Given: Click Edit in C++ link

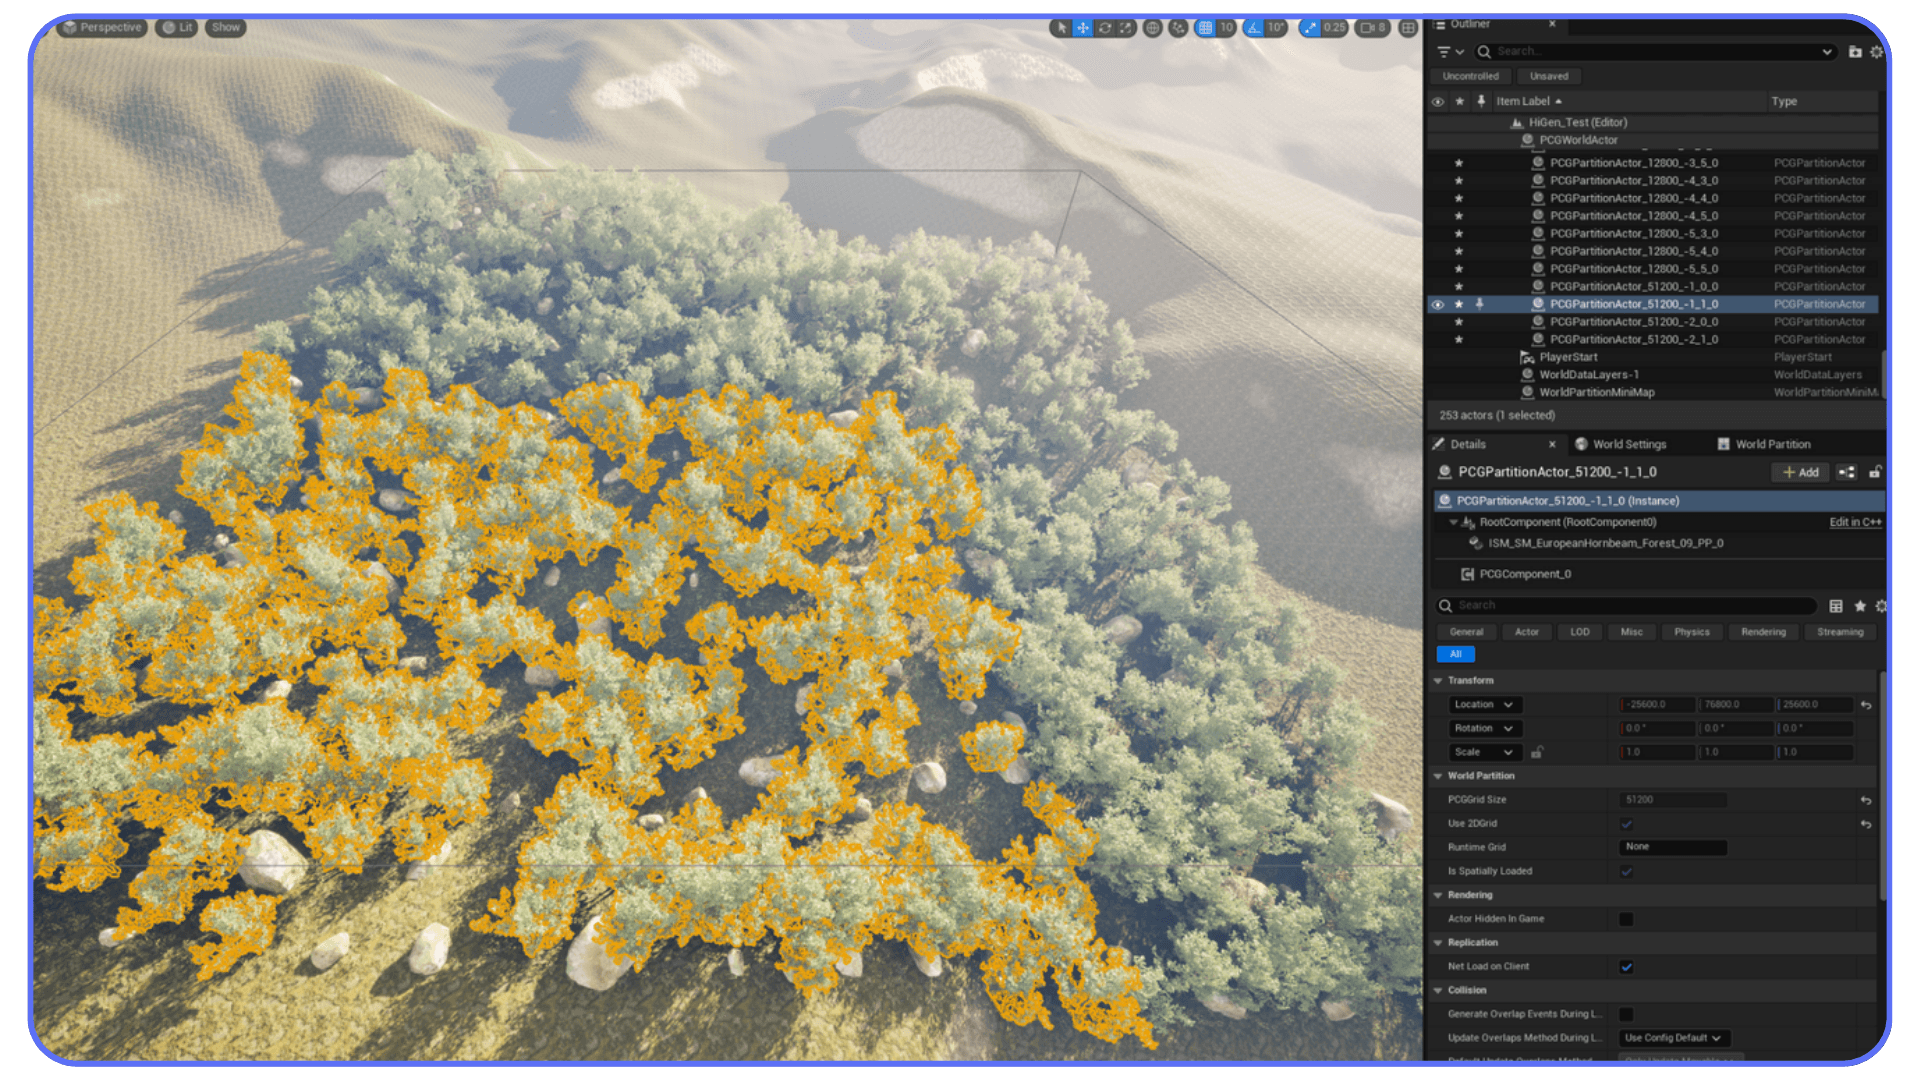Looking at the screenshot, I should click(1855, 522).
